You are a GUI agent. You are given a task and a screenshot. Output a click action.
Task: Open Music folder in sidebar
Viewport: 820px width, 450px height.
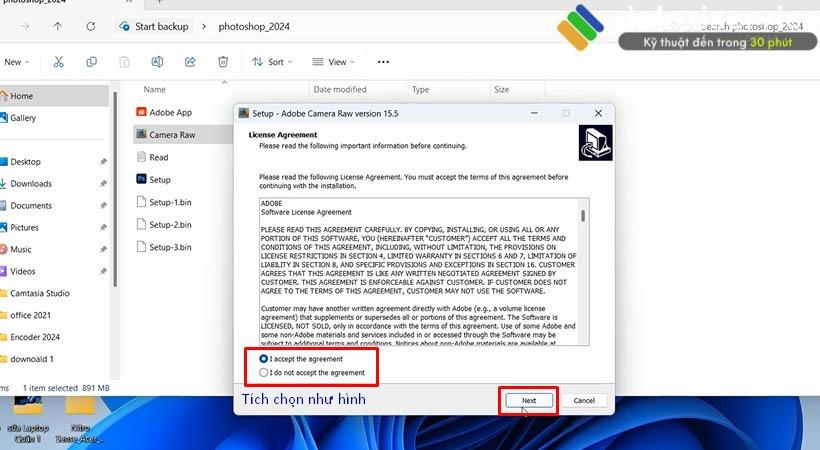tap(21, 250)
